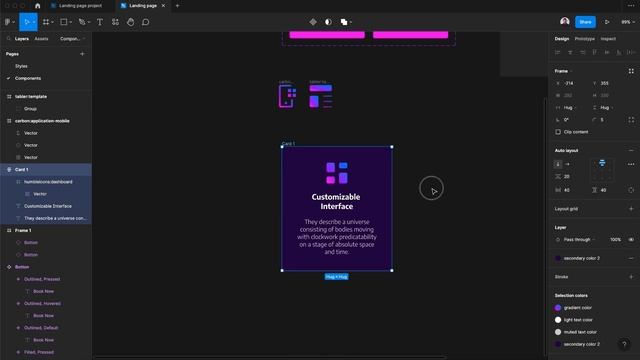The width and height of the screenshot is (640, 360).
Task: Open shape tools dropdown arrow
Action: [70, 22]
